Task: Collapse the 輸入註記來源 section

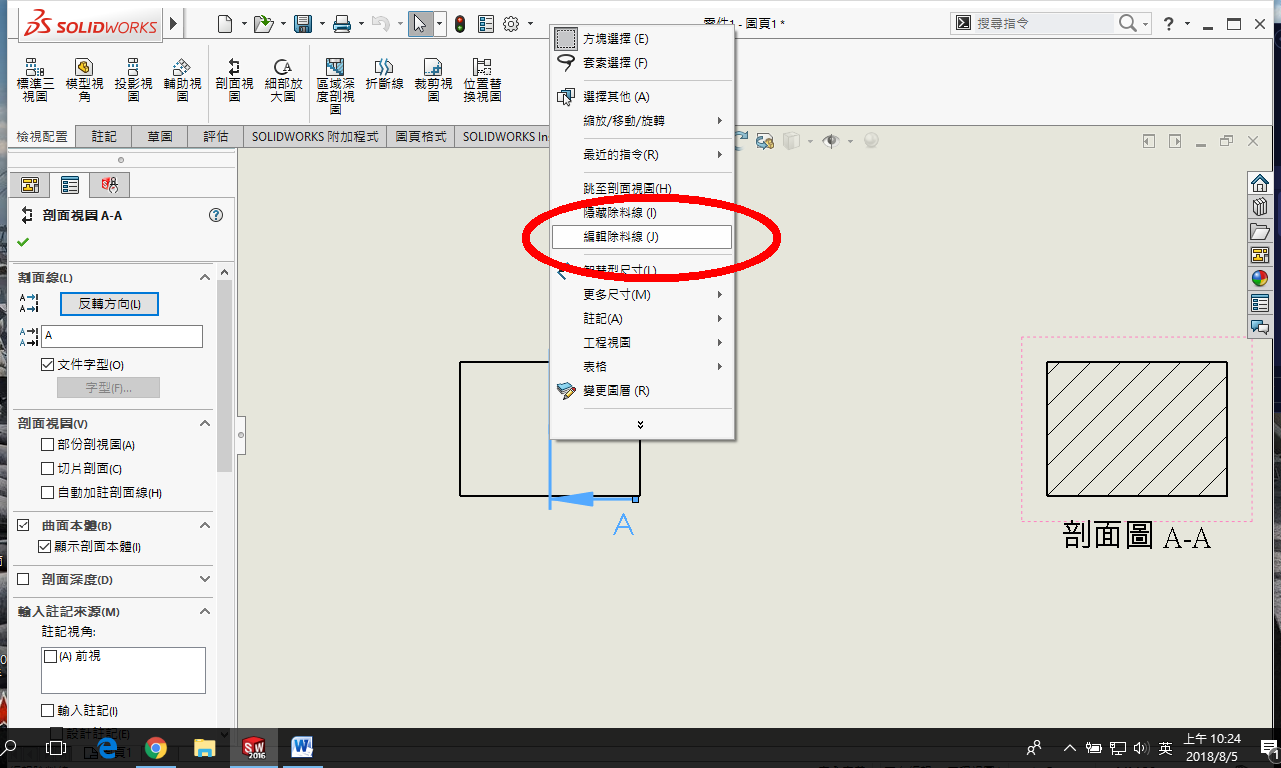Action: 205,611
